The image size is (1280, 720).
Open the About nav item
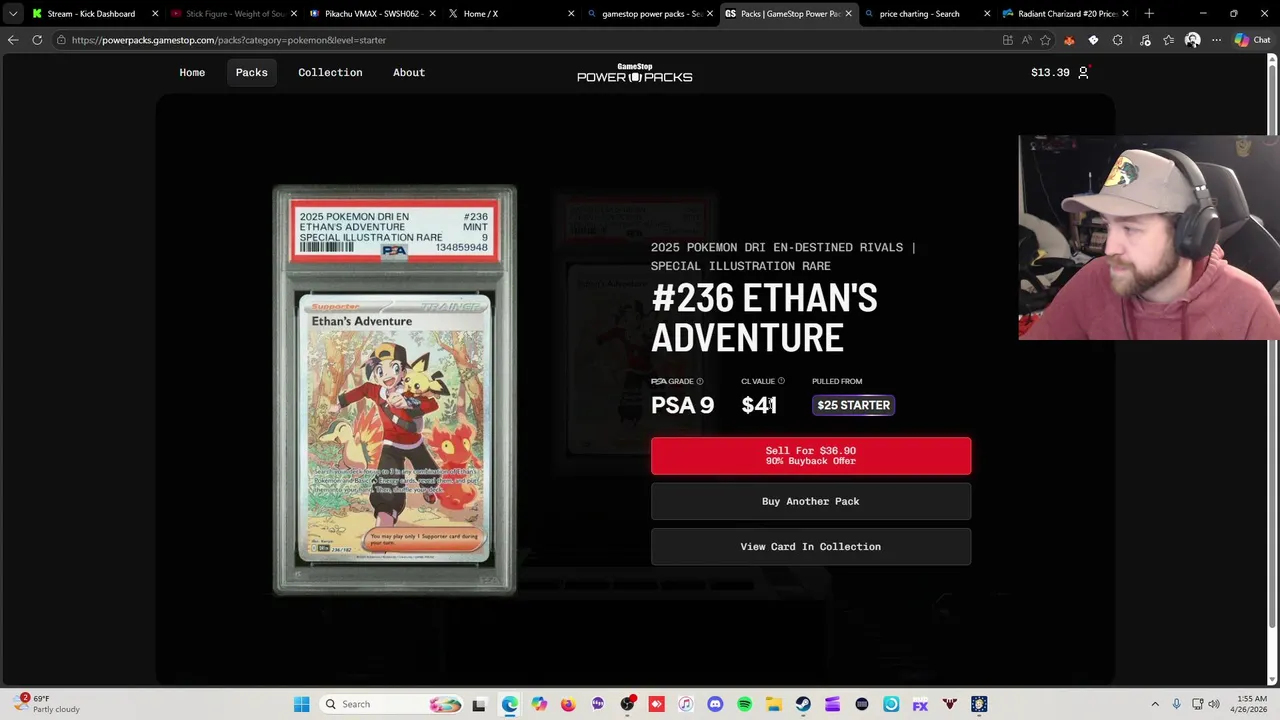coord(409,72)
